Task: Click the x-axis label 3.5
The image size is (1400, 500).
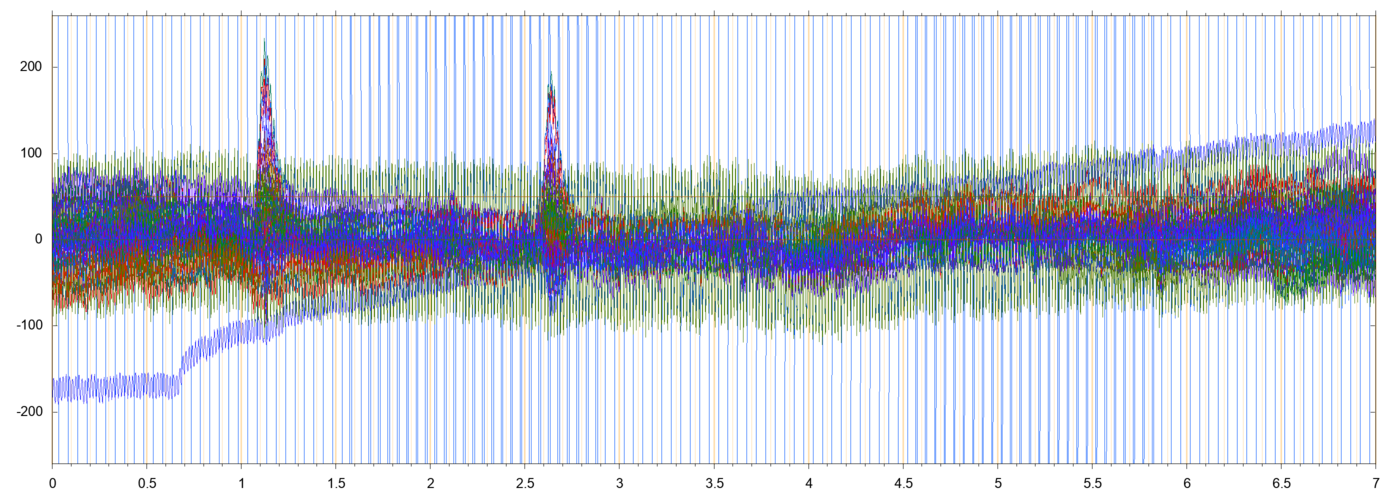Action: 714,482
